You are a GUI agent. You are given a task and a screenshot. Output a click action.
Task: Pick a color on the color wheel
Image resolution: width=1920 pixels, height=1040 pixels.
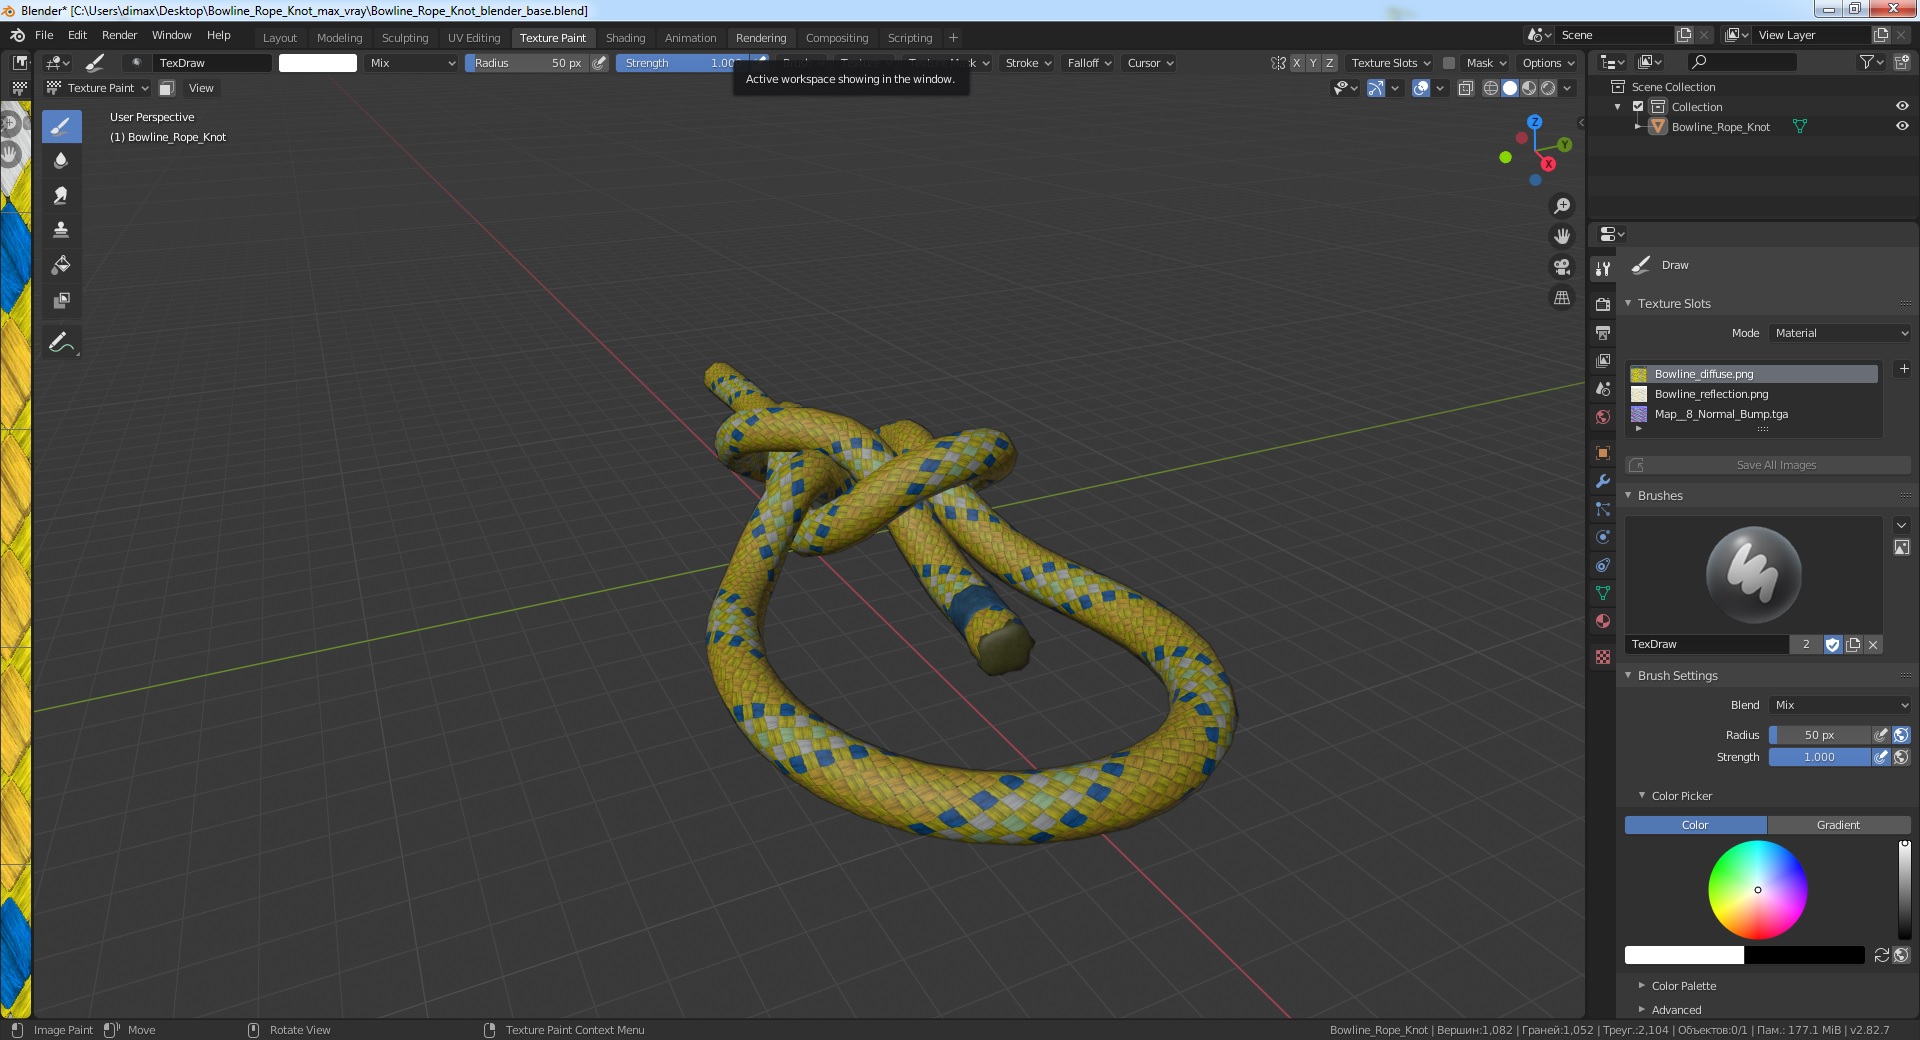(x=1757, y=890)
